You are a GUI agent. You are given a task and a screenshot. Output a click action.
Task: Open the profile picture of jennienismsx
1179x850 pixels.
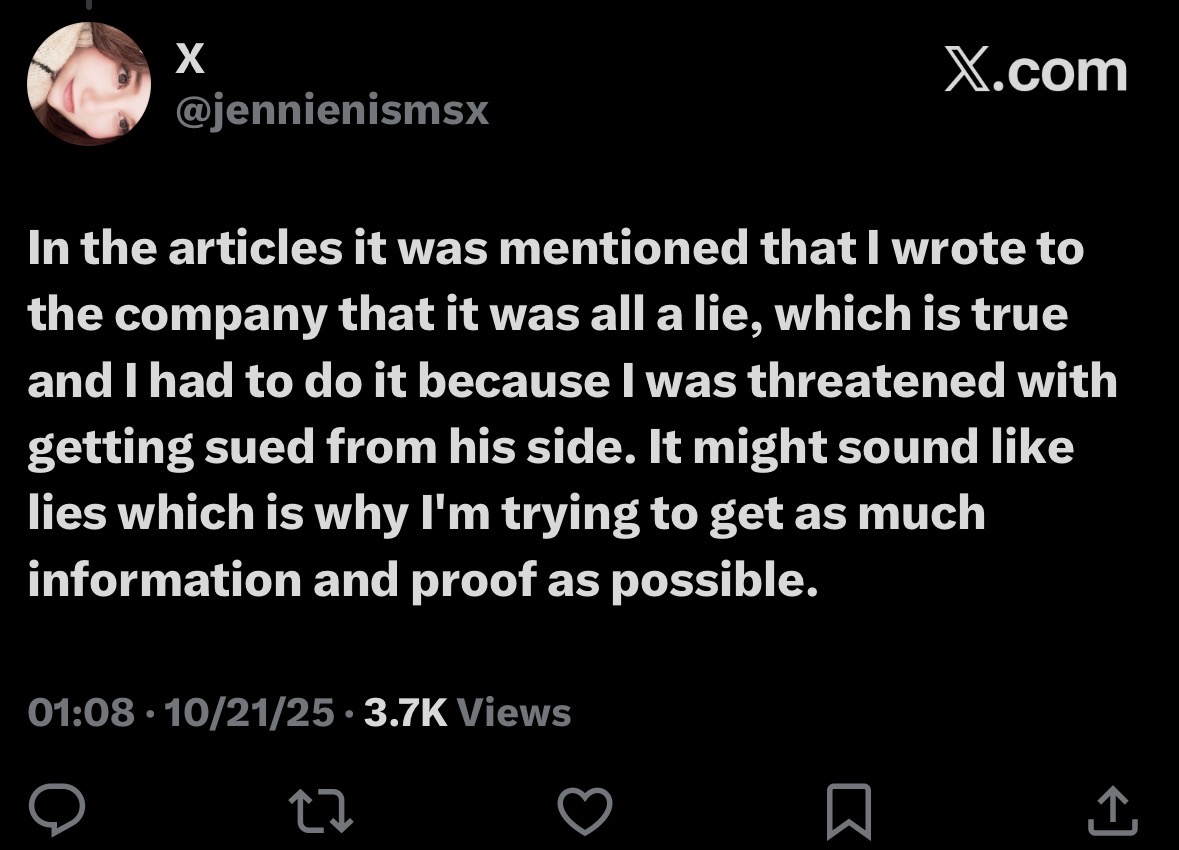click(x=88, y=84)
